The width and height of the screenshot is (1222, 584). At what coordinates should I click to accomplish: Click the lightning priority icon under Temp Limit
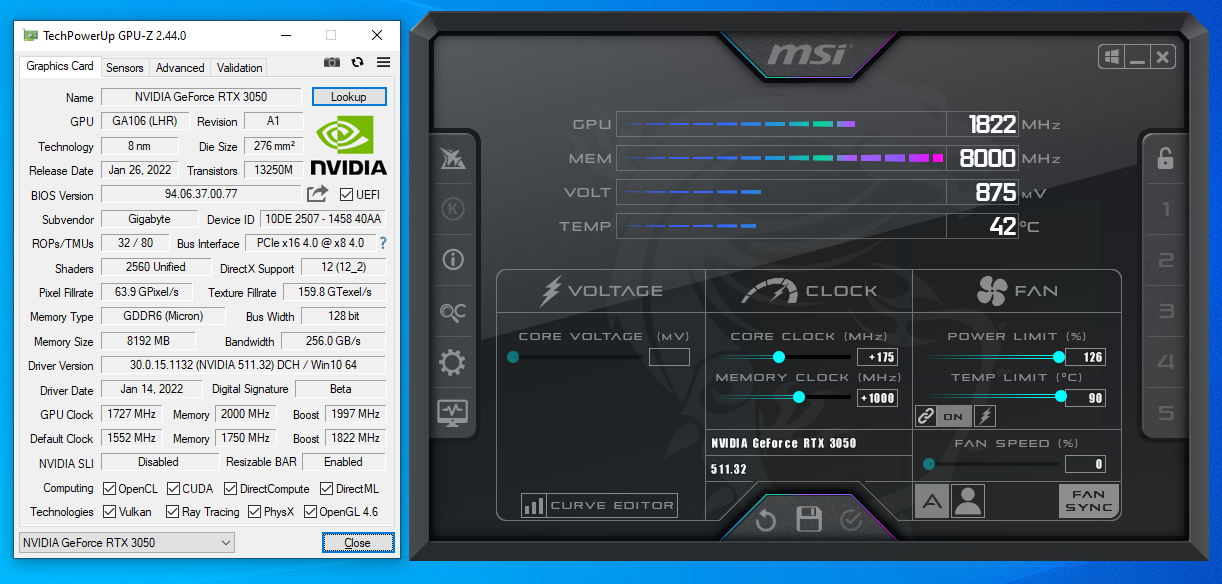click(985, 416)
